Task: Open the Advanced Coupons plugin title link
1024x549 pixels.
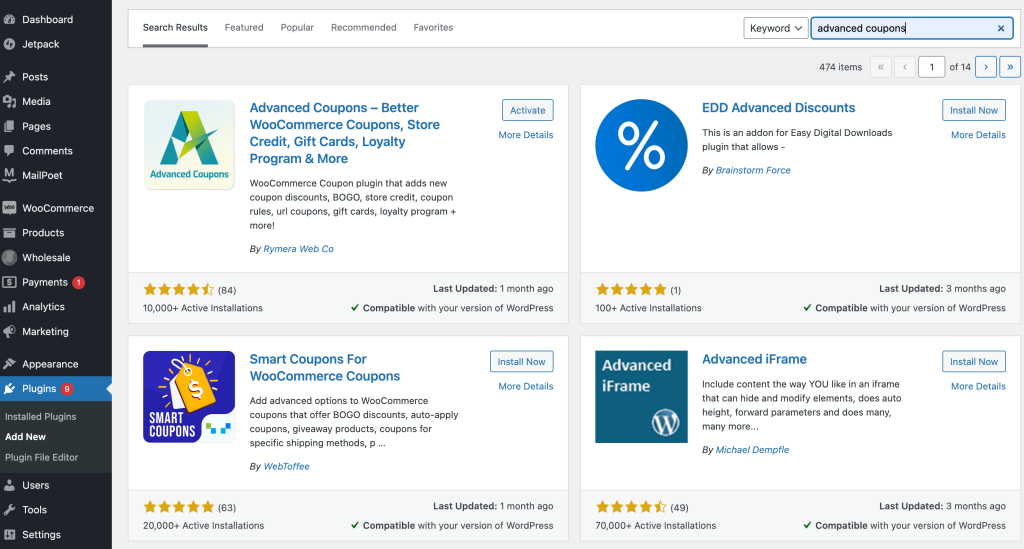Action: tap(345, 133)
